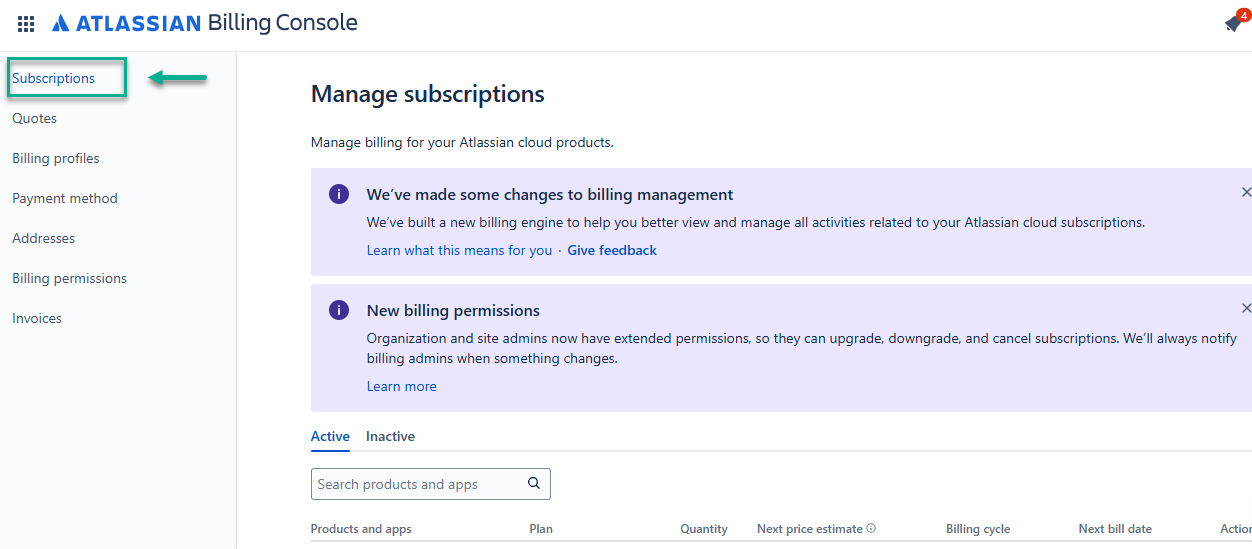
Task: Click the Give feedback link
Action: 612,250
